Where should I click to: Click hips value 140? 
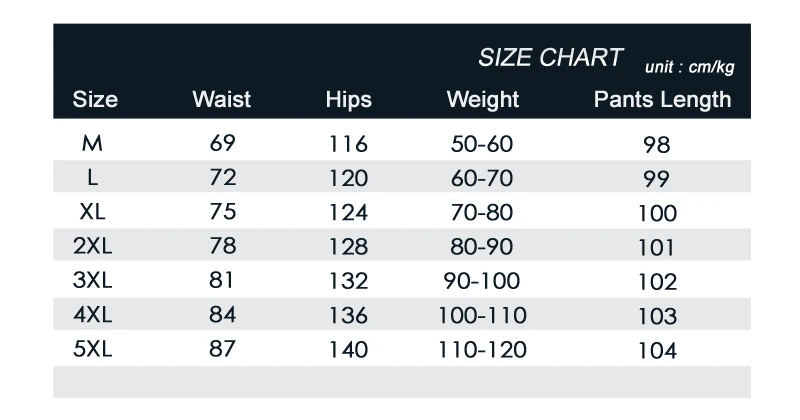pyautogui.click(x=348, y=350)
